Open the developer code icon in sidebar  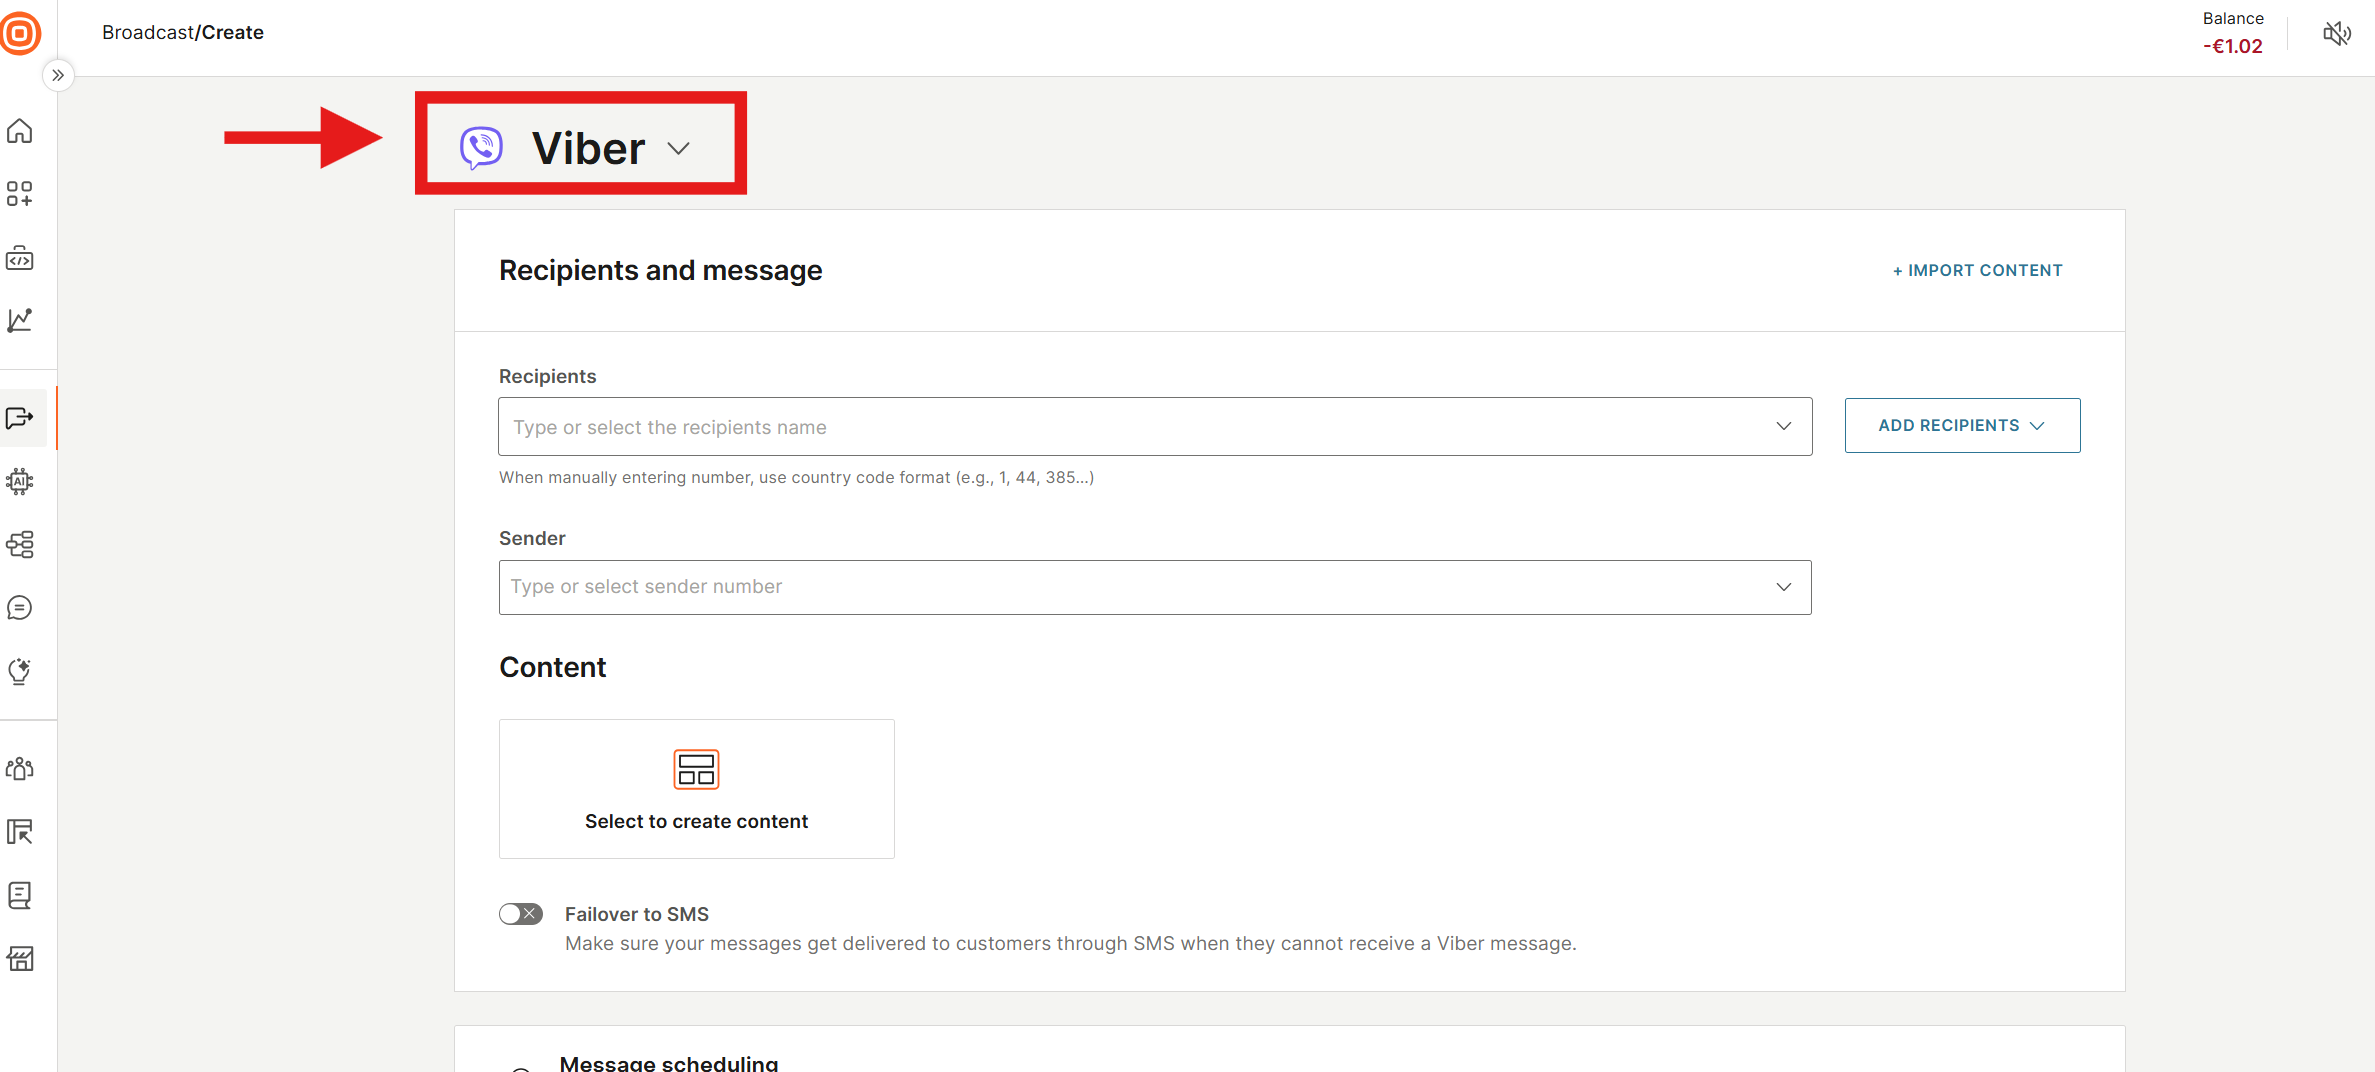click(20, 258)
